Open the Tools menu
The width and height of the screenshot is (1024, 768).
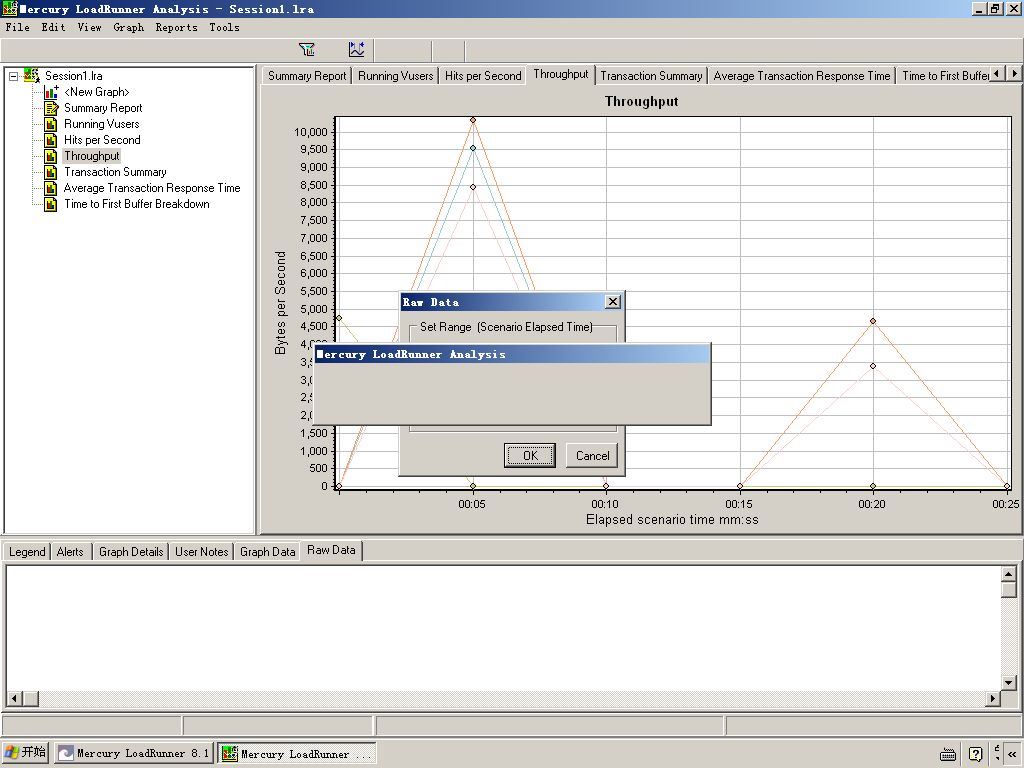(x=225, y=27)
